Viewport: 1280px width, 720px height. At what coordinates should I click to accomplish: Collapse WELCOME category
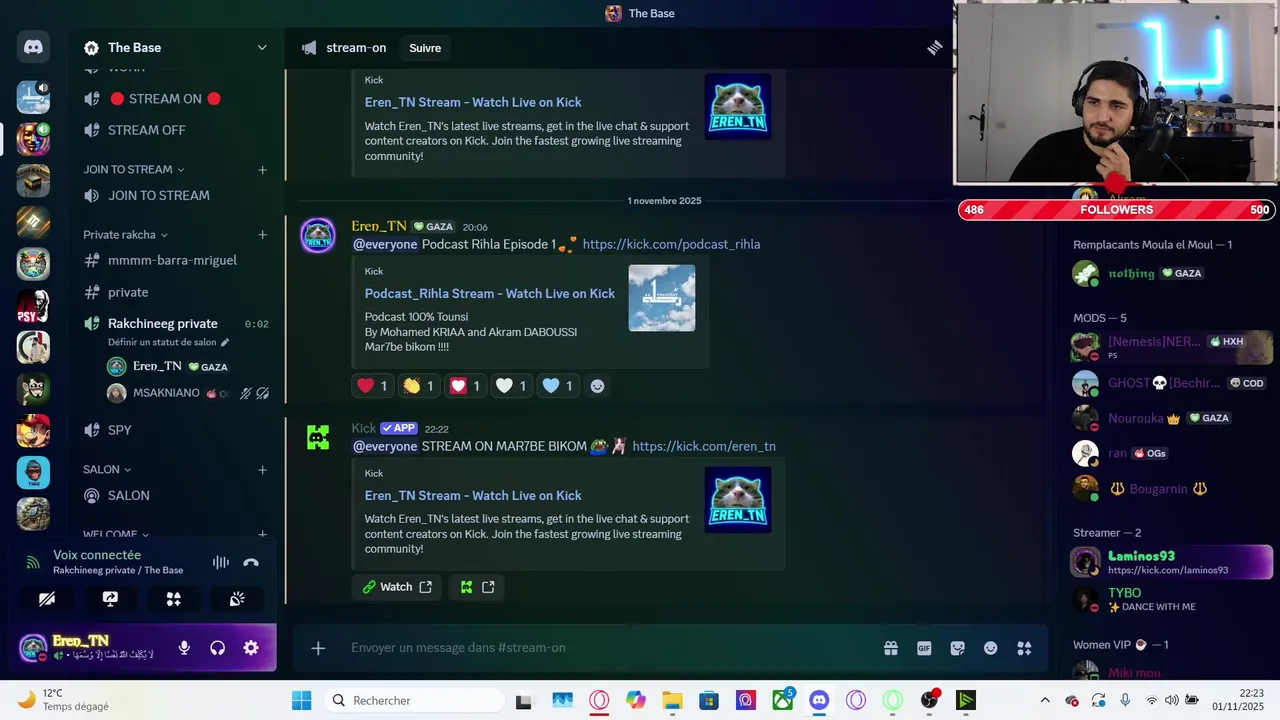(116, 534)
